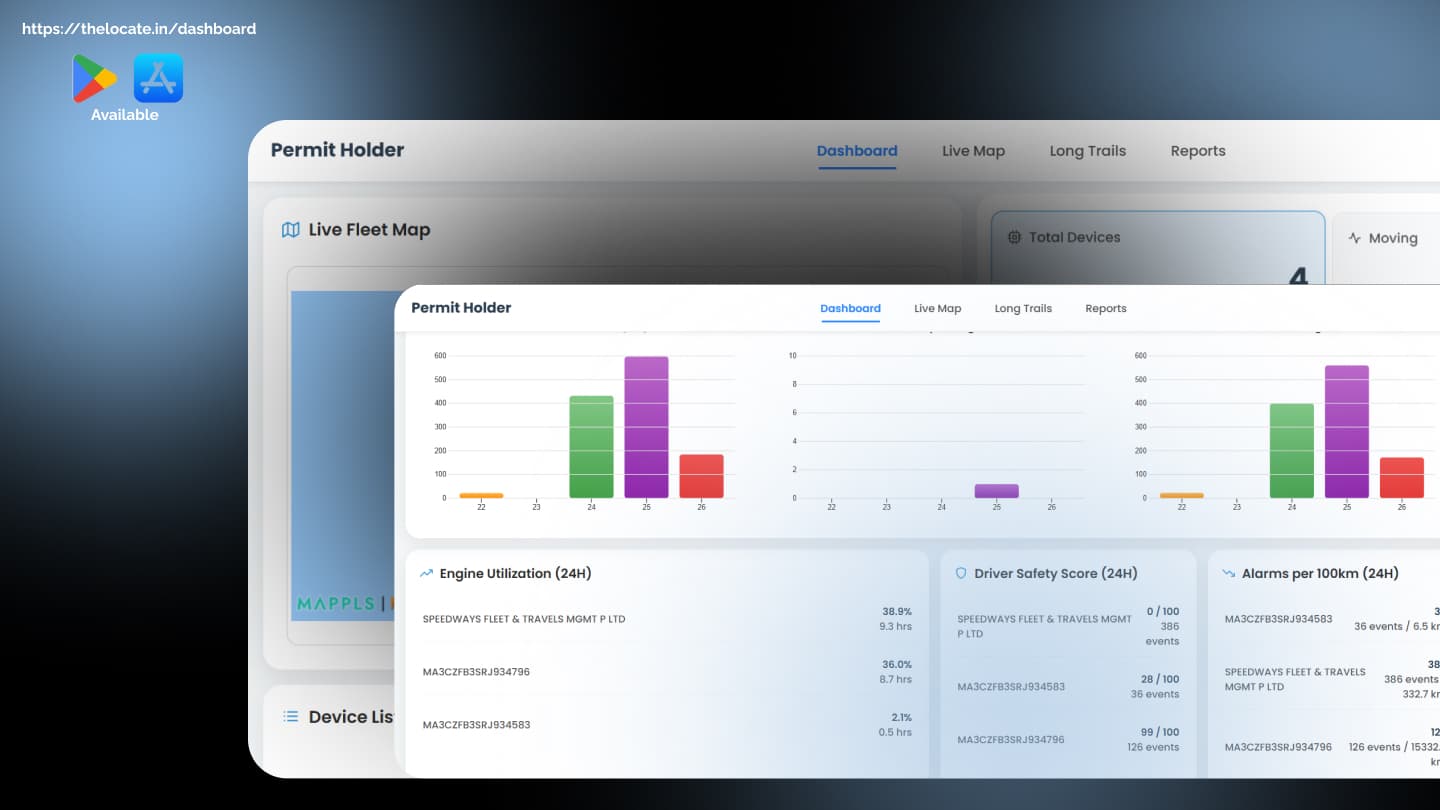This screenshot has width=1440, height=810.
Task: Open the Reports tab
Action: click(1105, 308)
